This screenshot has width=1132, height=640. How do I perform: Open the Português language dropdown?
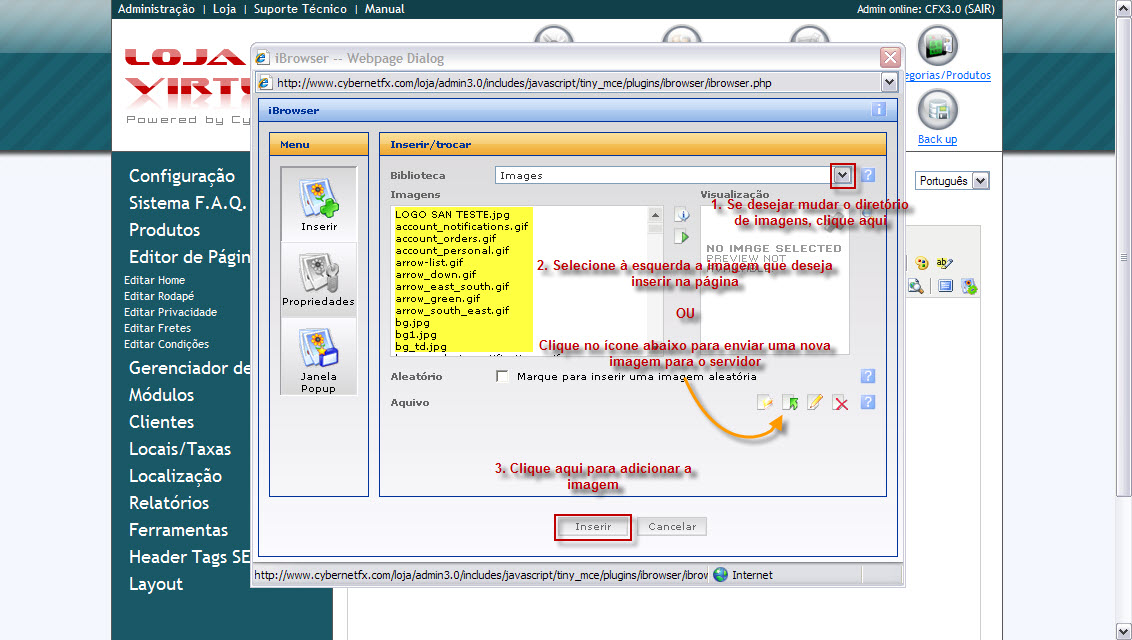(980, 181)
